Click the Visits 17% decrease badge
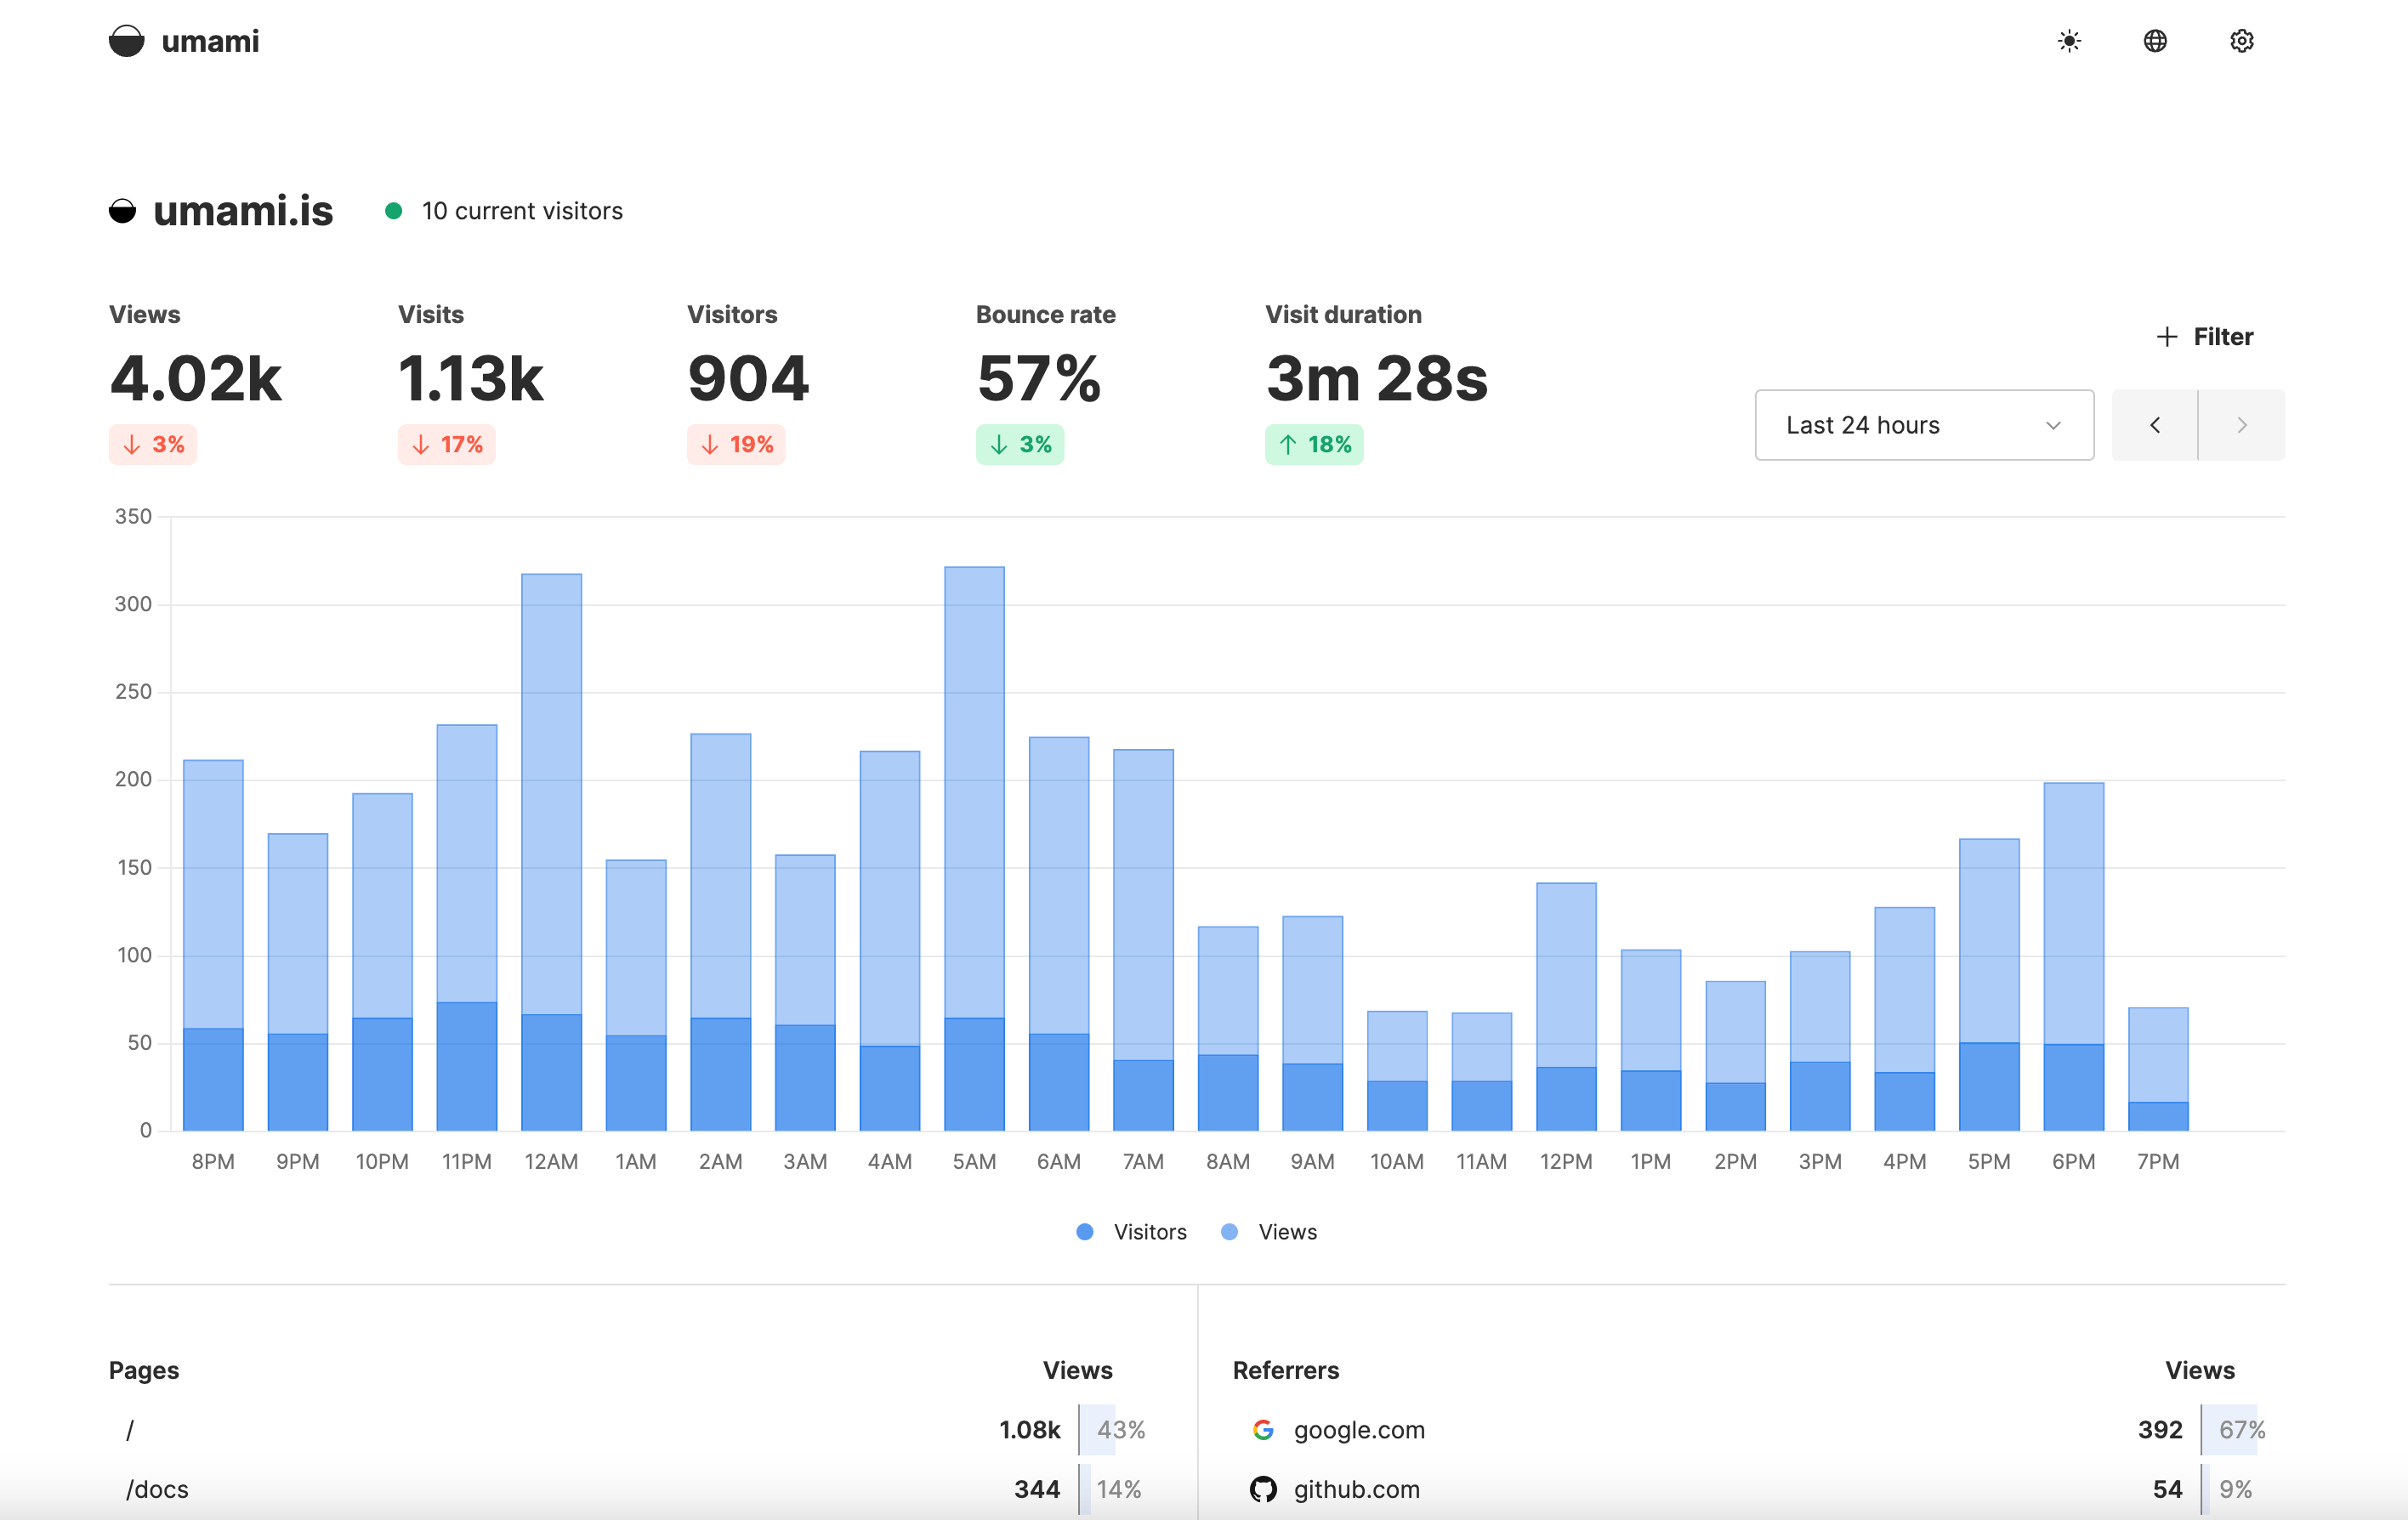The height and width of the screenshot is (1520, 2408). (x=447, y=445)
